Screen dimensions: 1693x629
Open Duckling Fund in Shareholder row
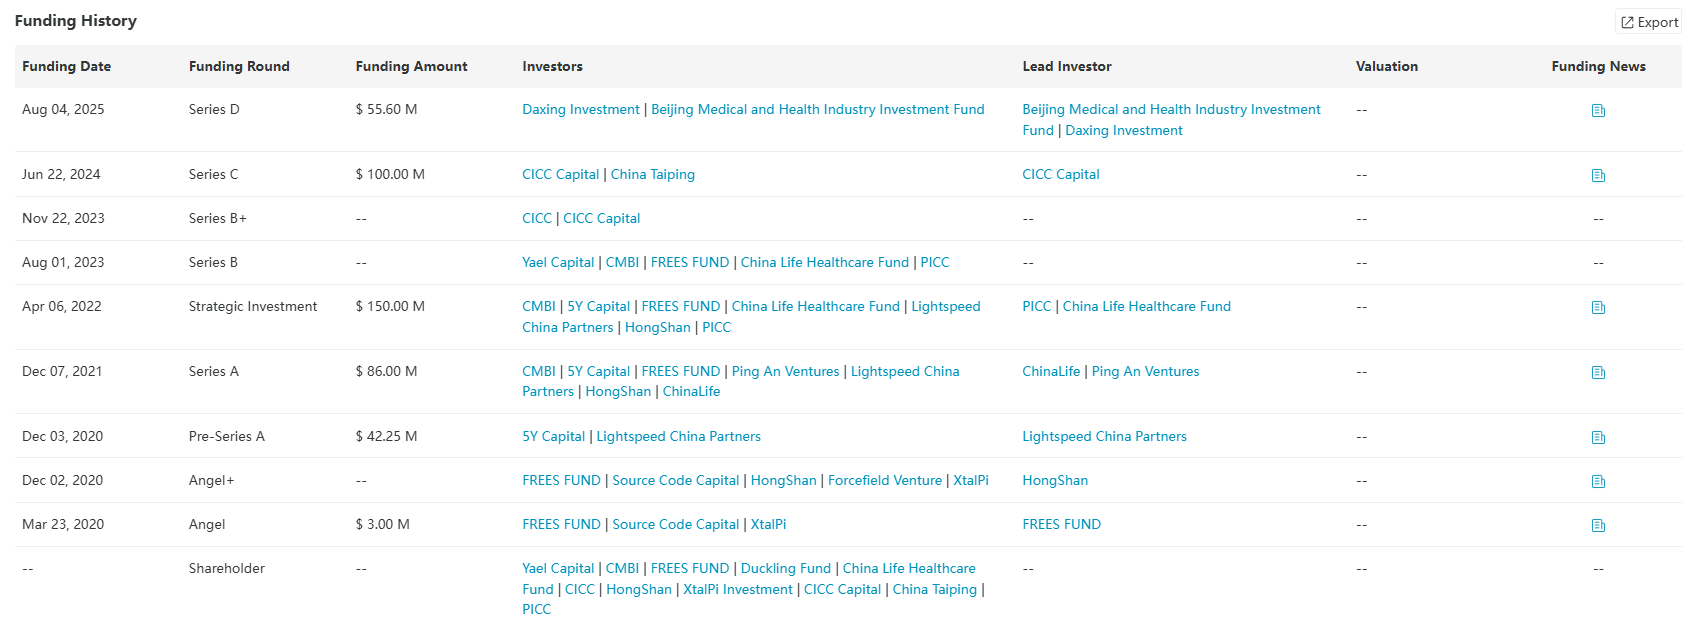click(x=785, y=569)
